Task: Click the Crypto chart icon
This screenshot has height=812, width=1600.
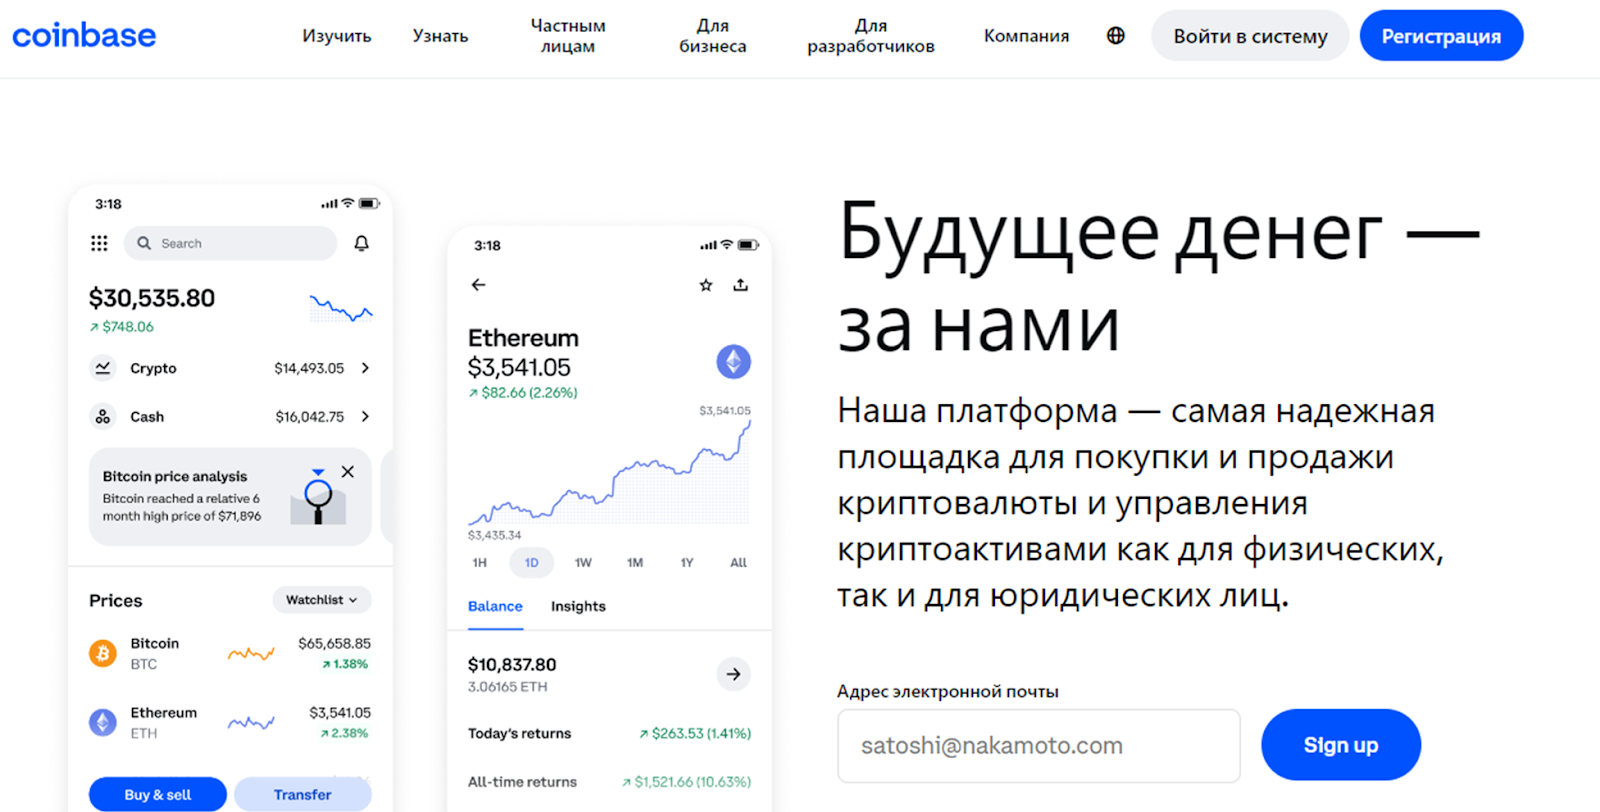Action: pos(103,368)
